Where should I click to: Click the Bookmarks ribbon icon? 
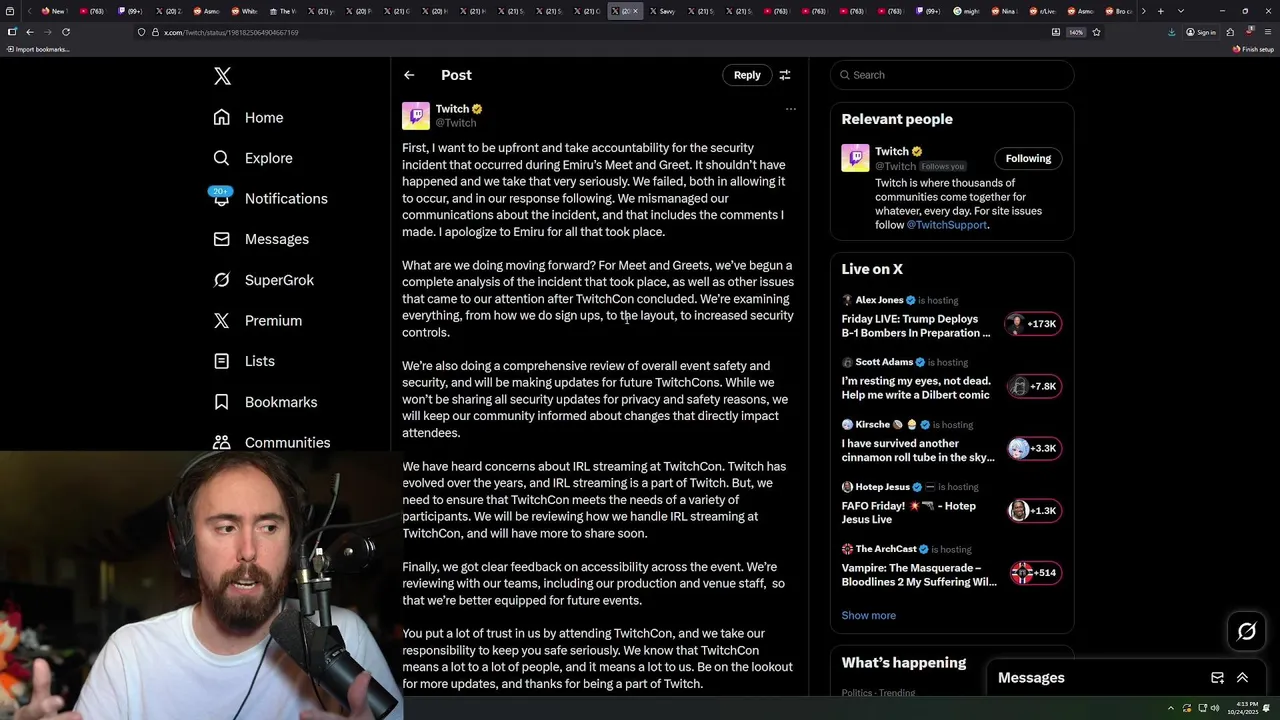point(221,402)
